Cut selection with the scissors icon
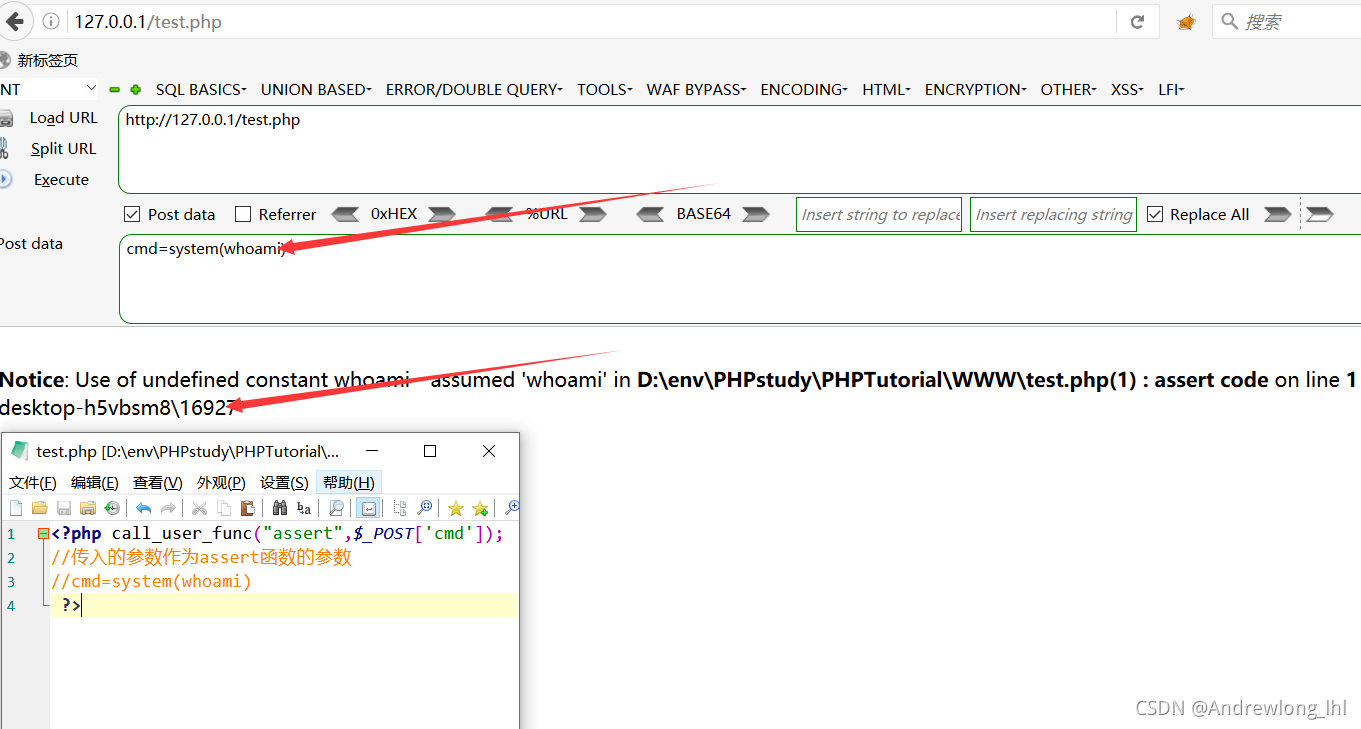This screenshot has width=1361, height=729. [199, 508]
